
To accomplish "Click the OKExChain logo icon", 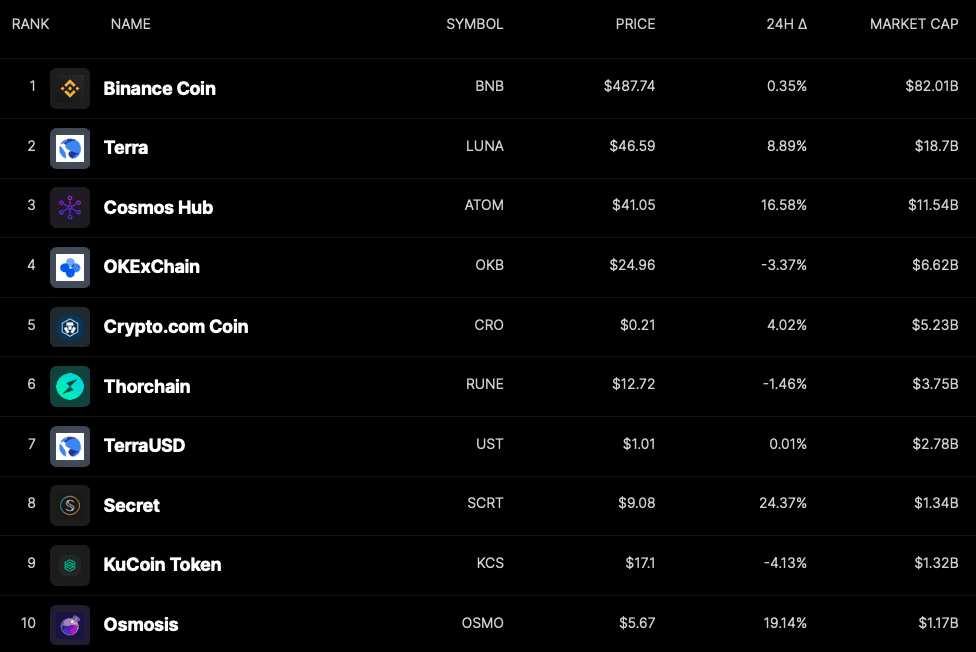I will [x=70, y=267].
